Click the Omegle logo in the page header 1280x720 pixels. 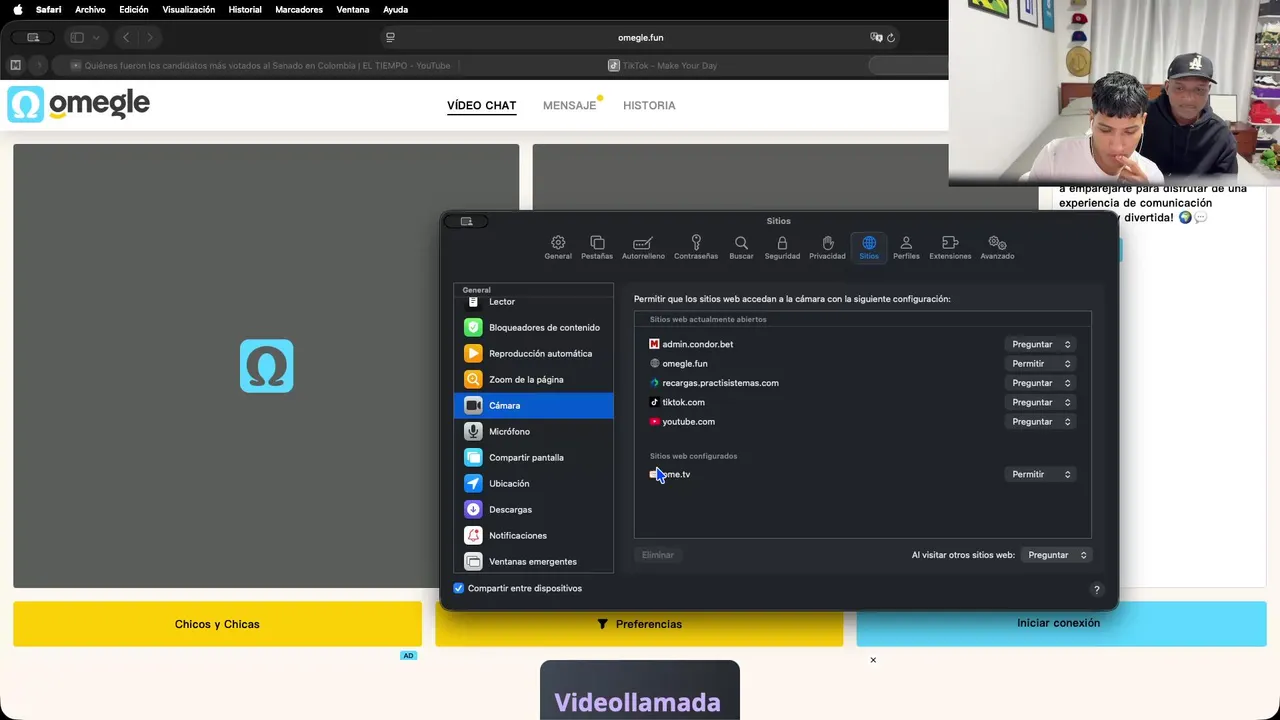click(78, 104)
